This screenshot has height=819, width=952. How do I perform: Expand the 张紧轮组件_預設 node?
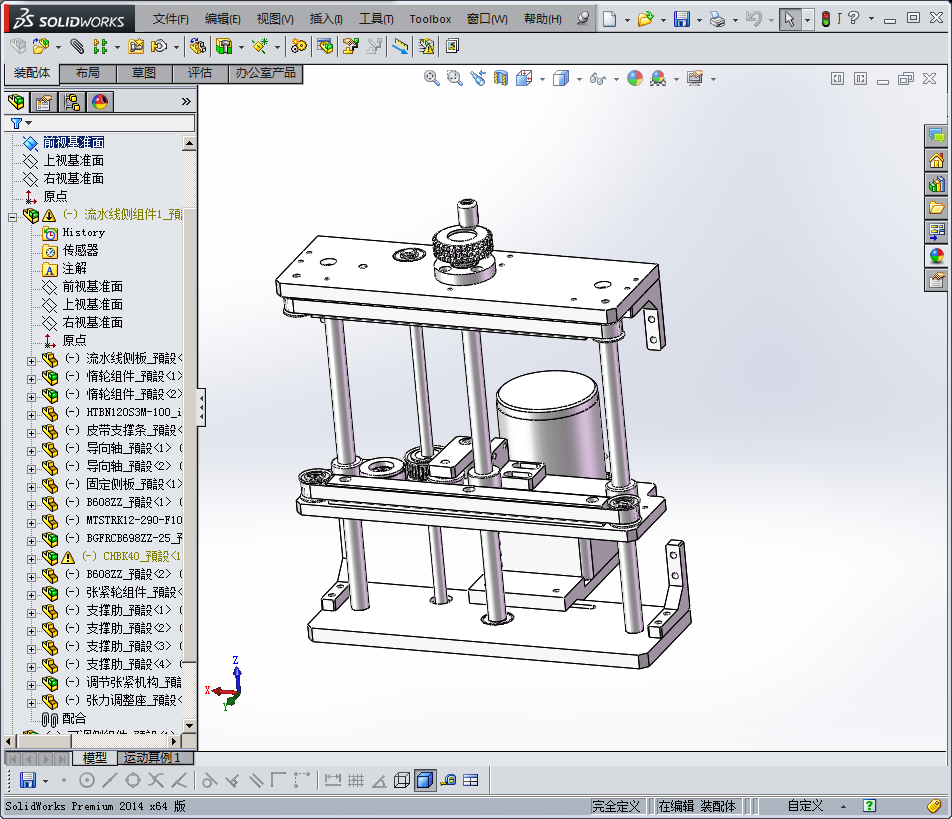coord(32,595)
